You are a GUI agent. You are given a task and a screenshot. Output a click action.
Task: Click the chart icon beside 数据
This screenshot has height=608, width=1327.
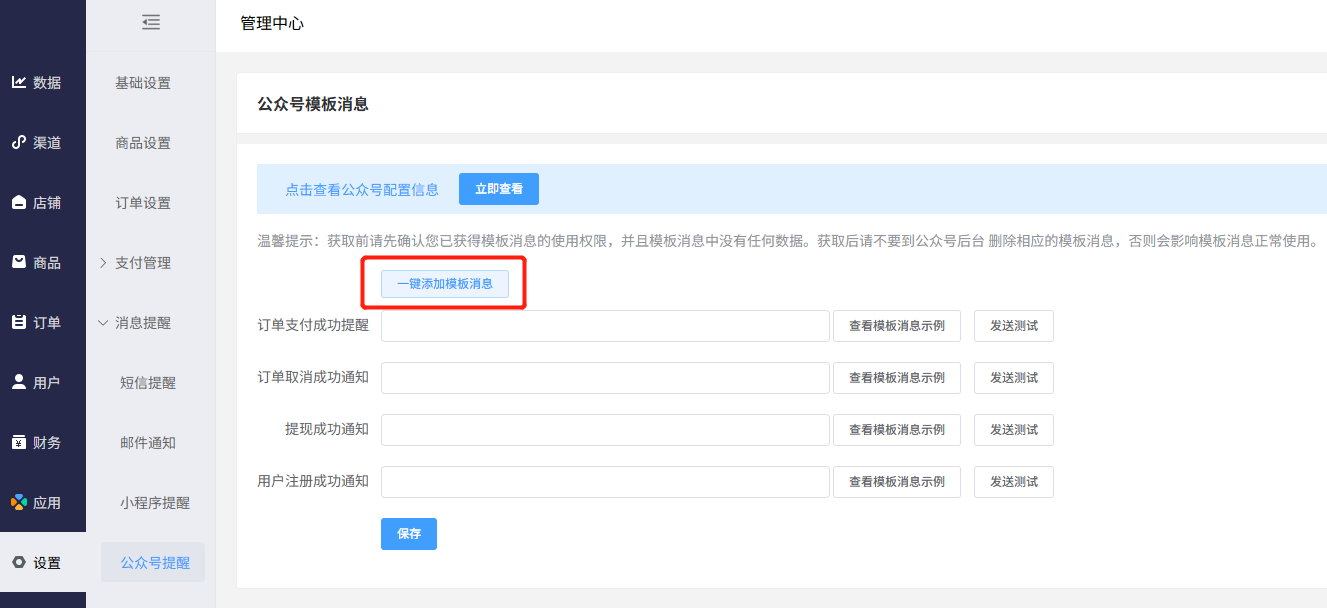[x=19, y=82]
